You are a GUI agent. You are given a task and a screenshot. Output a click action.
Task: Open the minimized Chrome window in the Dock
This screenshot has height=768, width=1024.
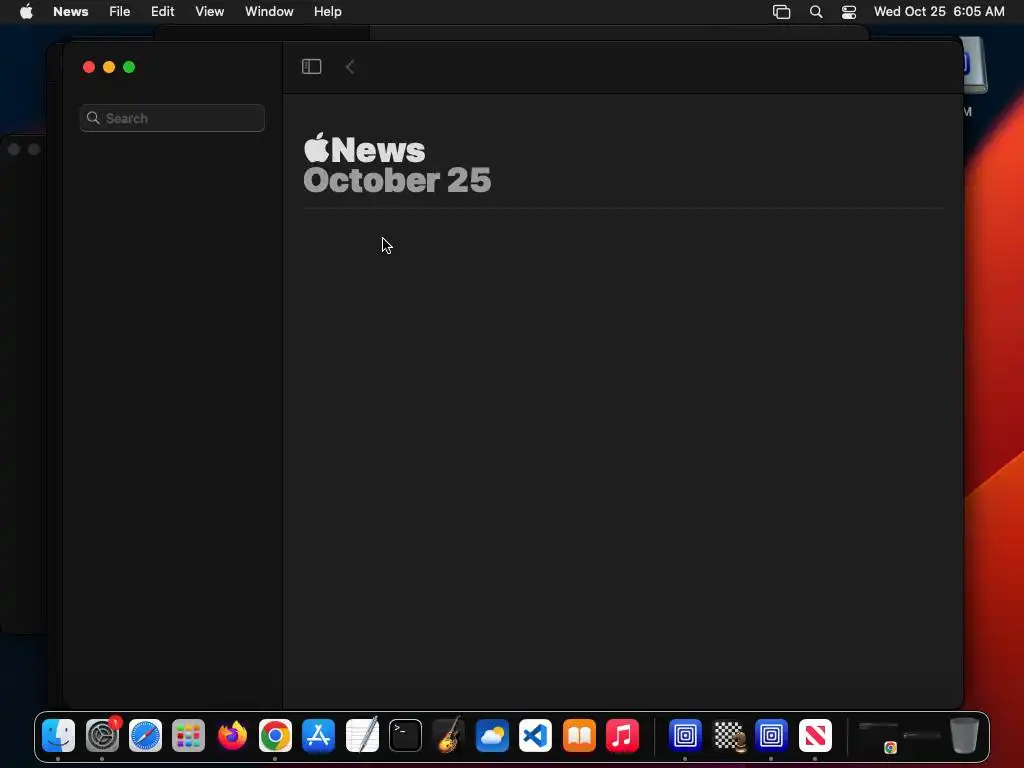(x=878, y=737)
